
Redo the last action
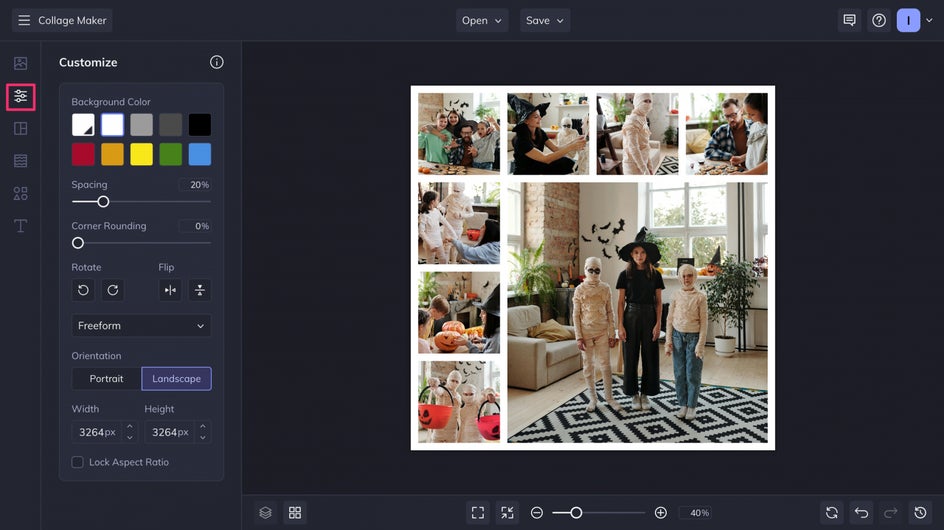[x=891, y=513]
